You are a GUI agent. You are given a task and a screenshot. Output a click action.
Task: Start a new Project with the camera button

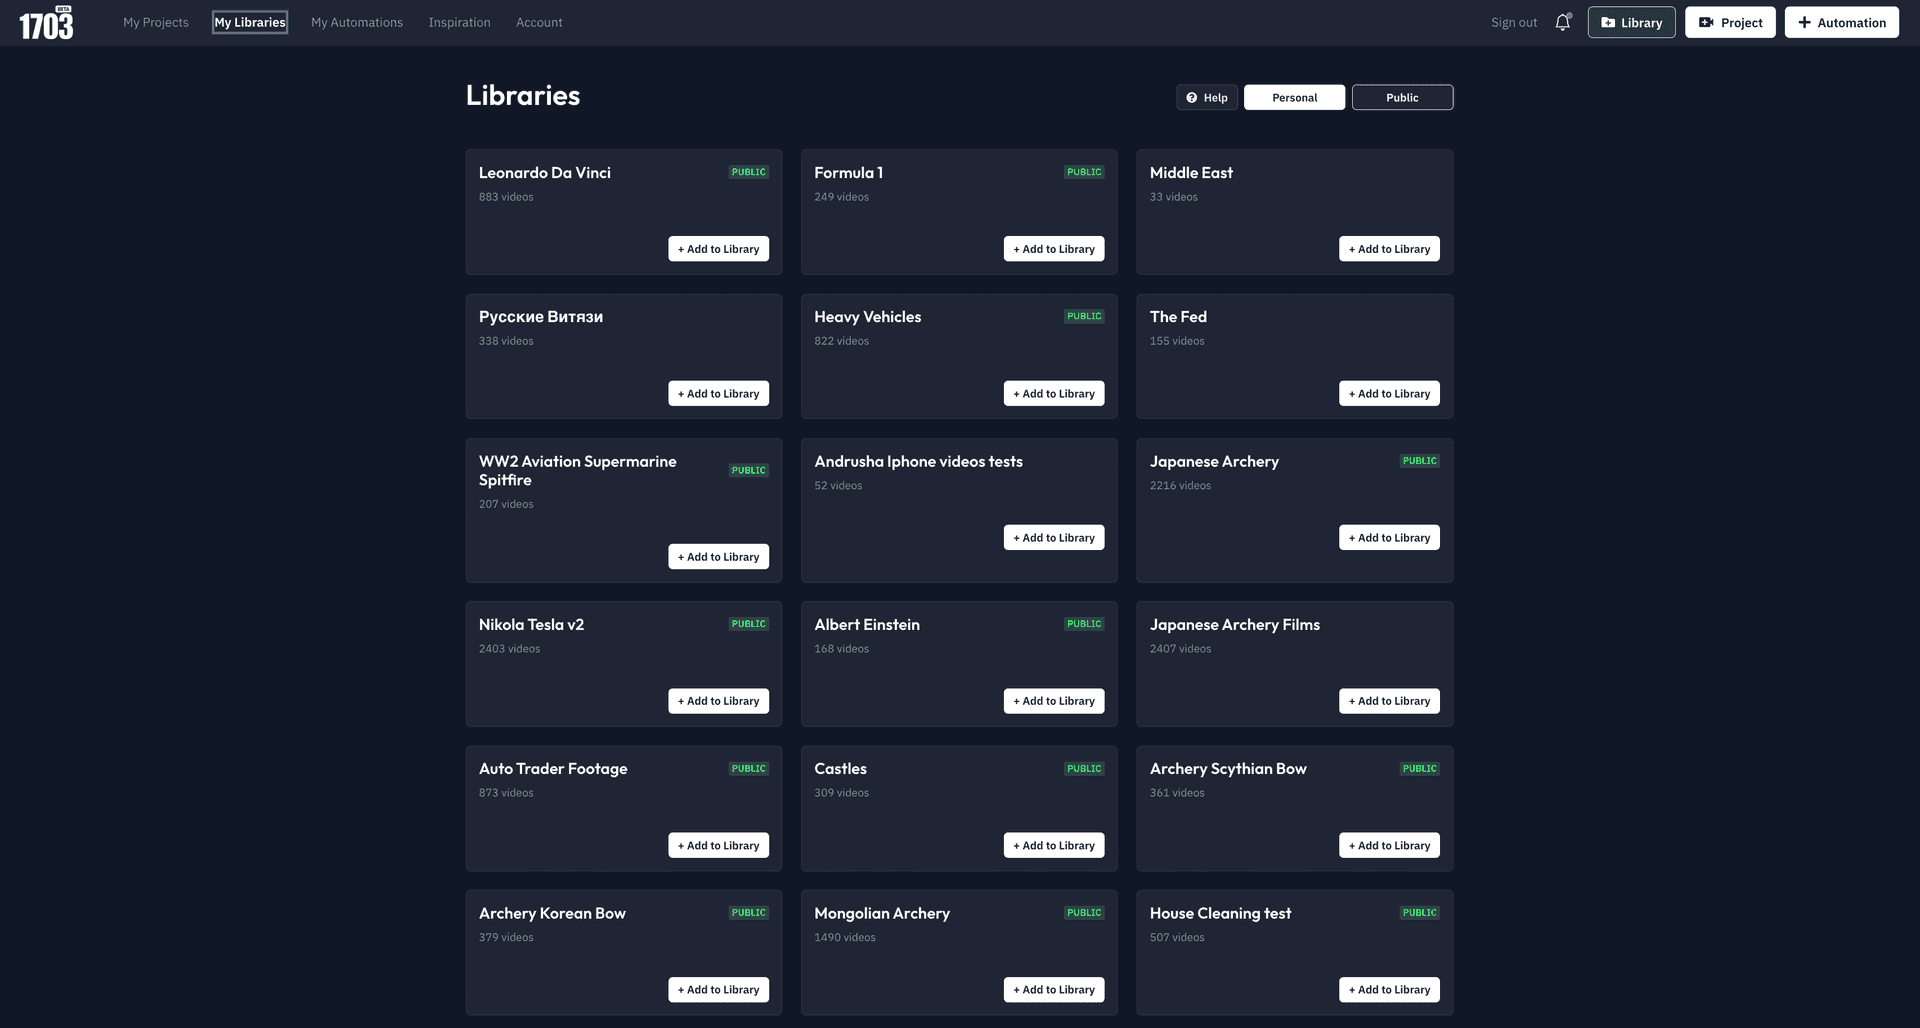tap(1729, 22)
